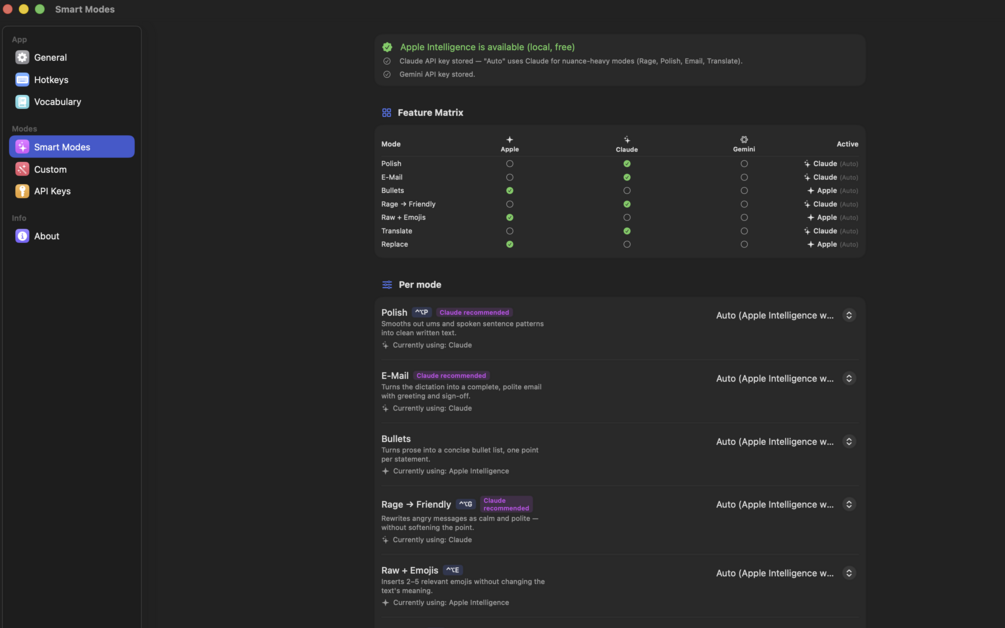Select Gemini radio for Replace row

744,245
